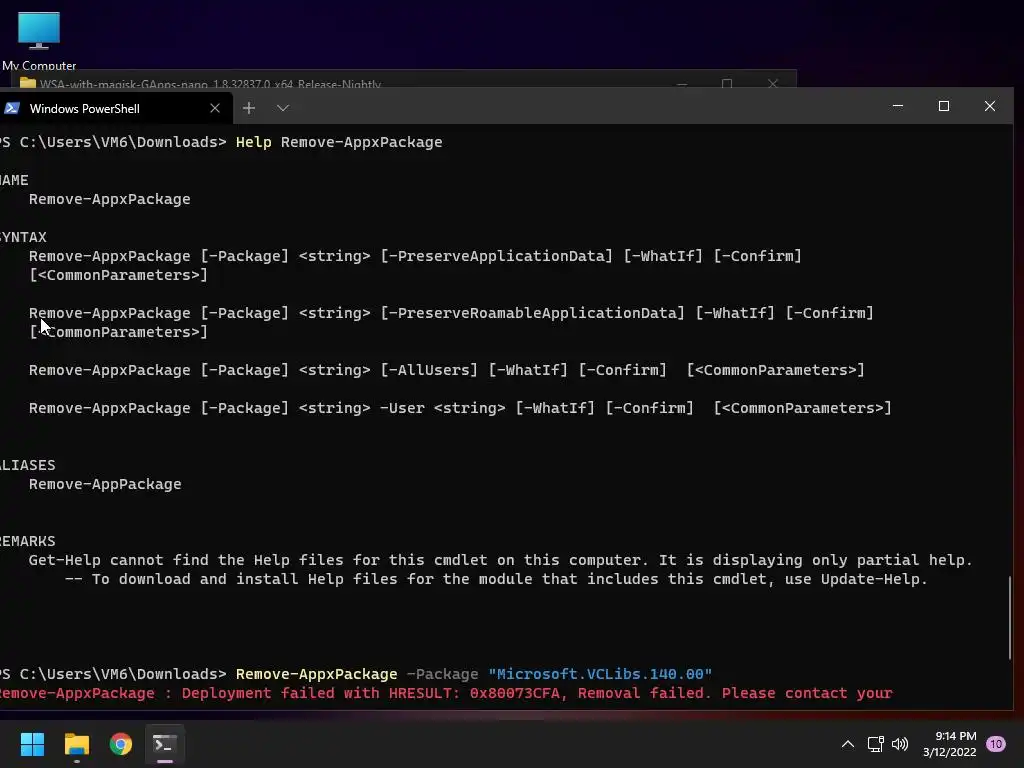Launch Google Chrome from taskbar

pyautogui.click(x=121, y=744)
